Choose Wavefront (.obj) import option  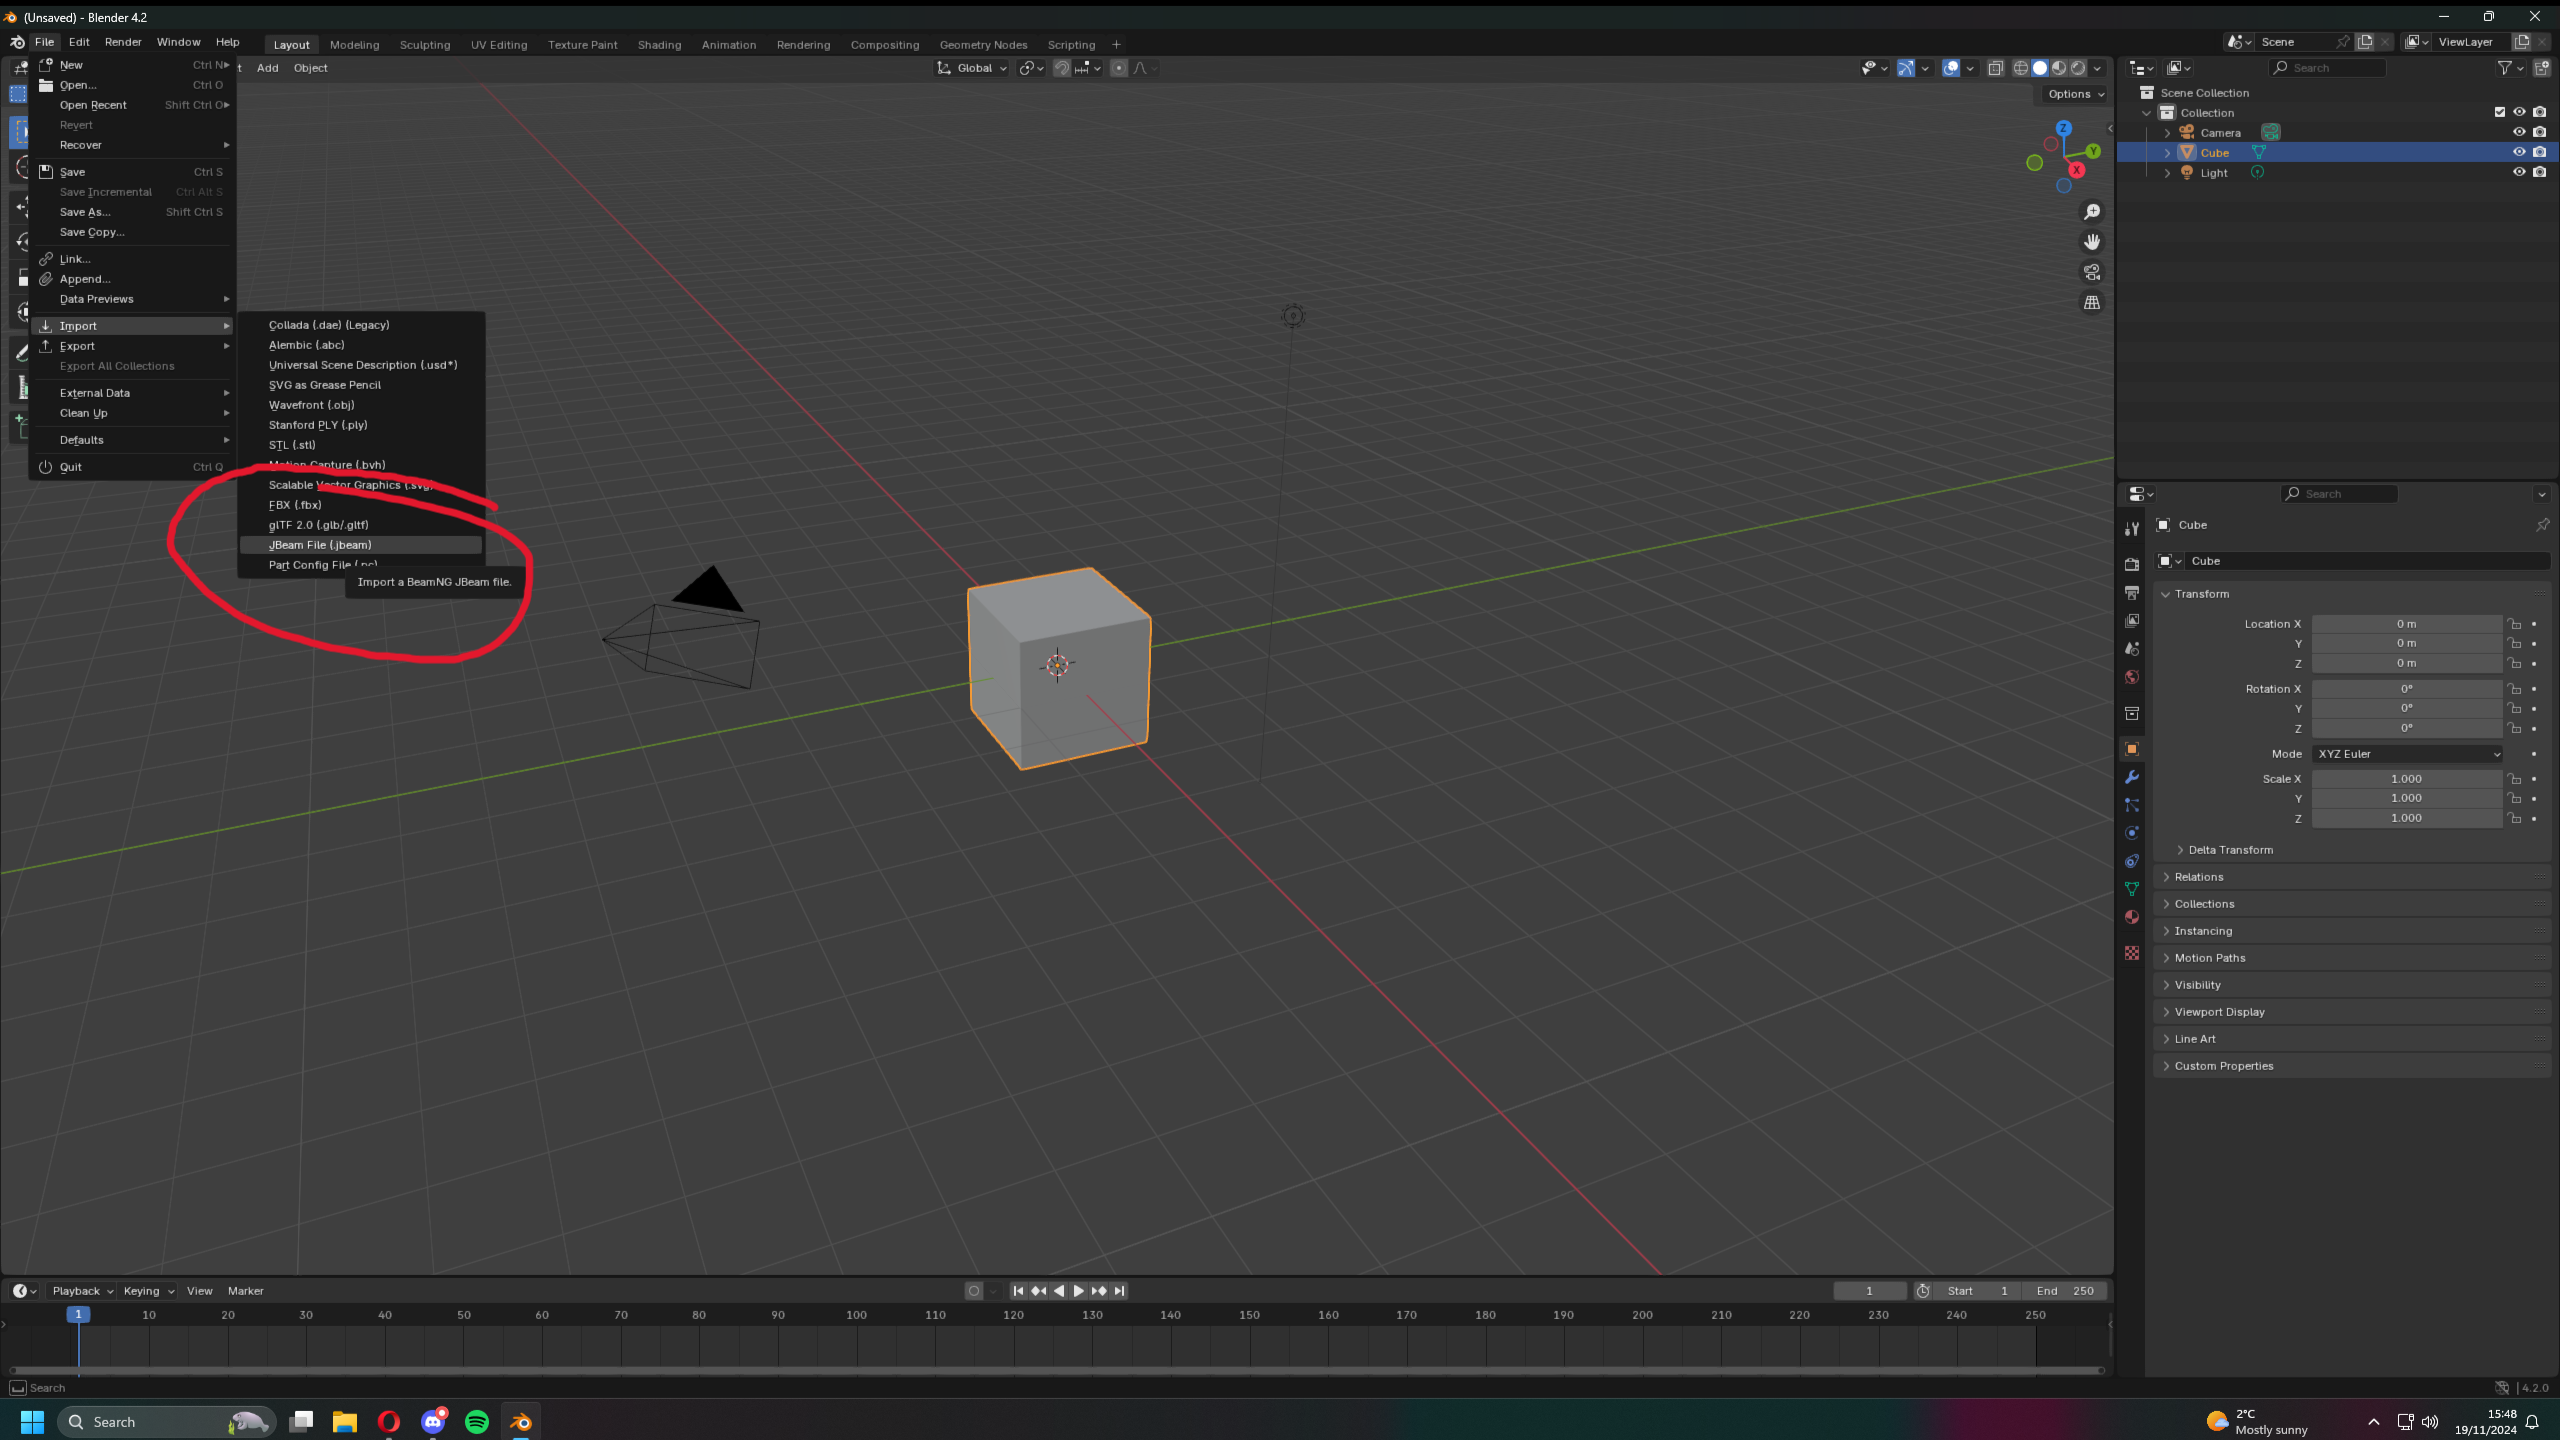click(361, 405)
